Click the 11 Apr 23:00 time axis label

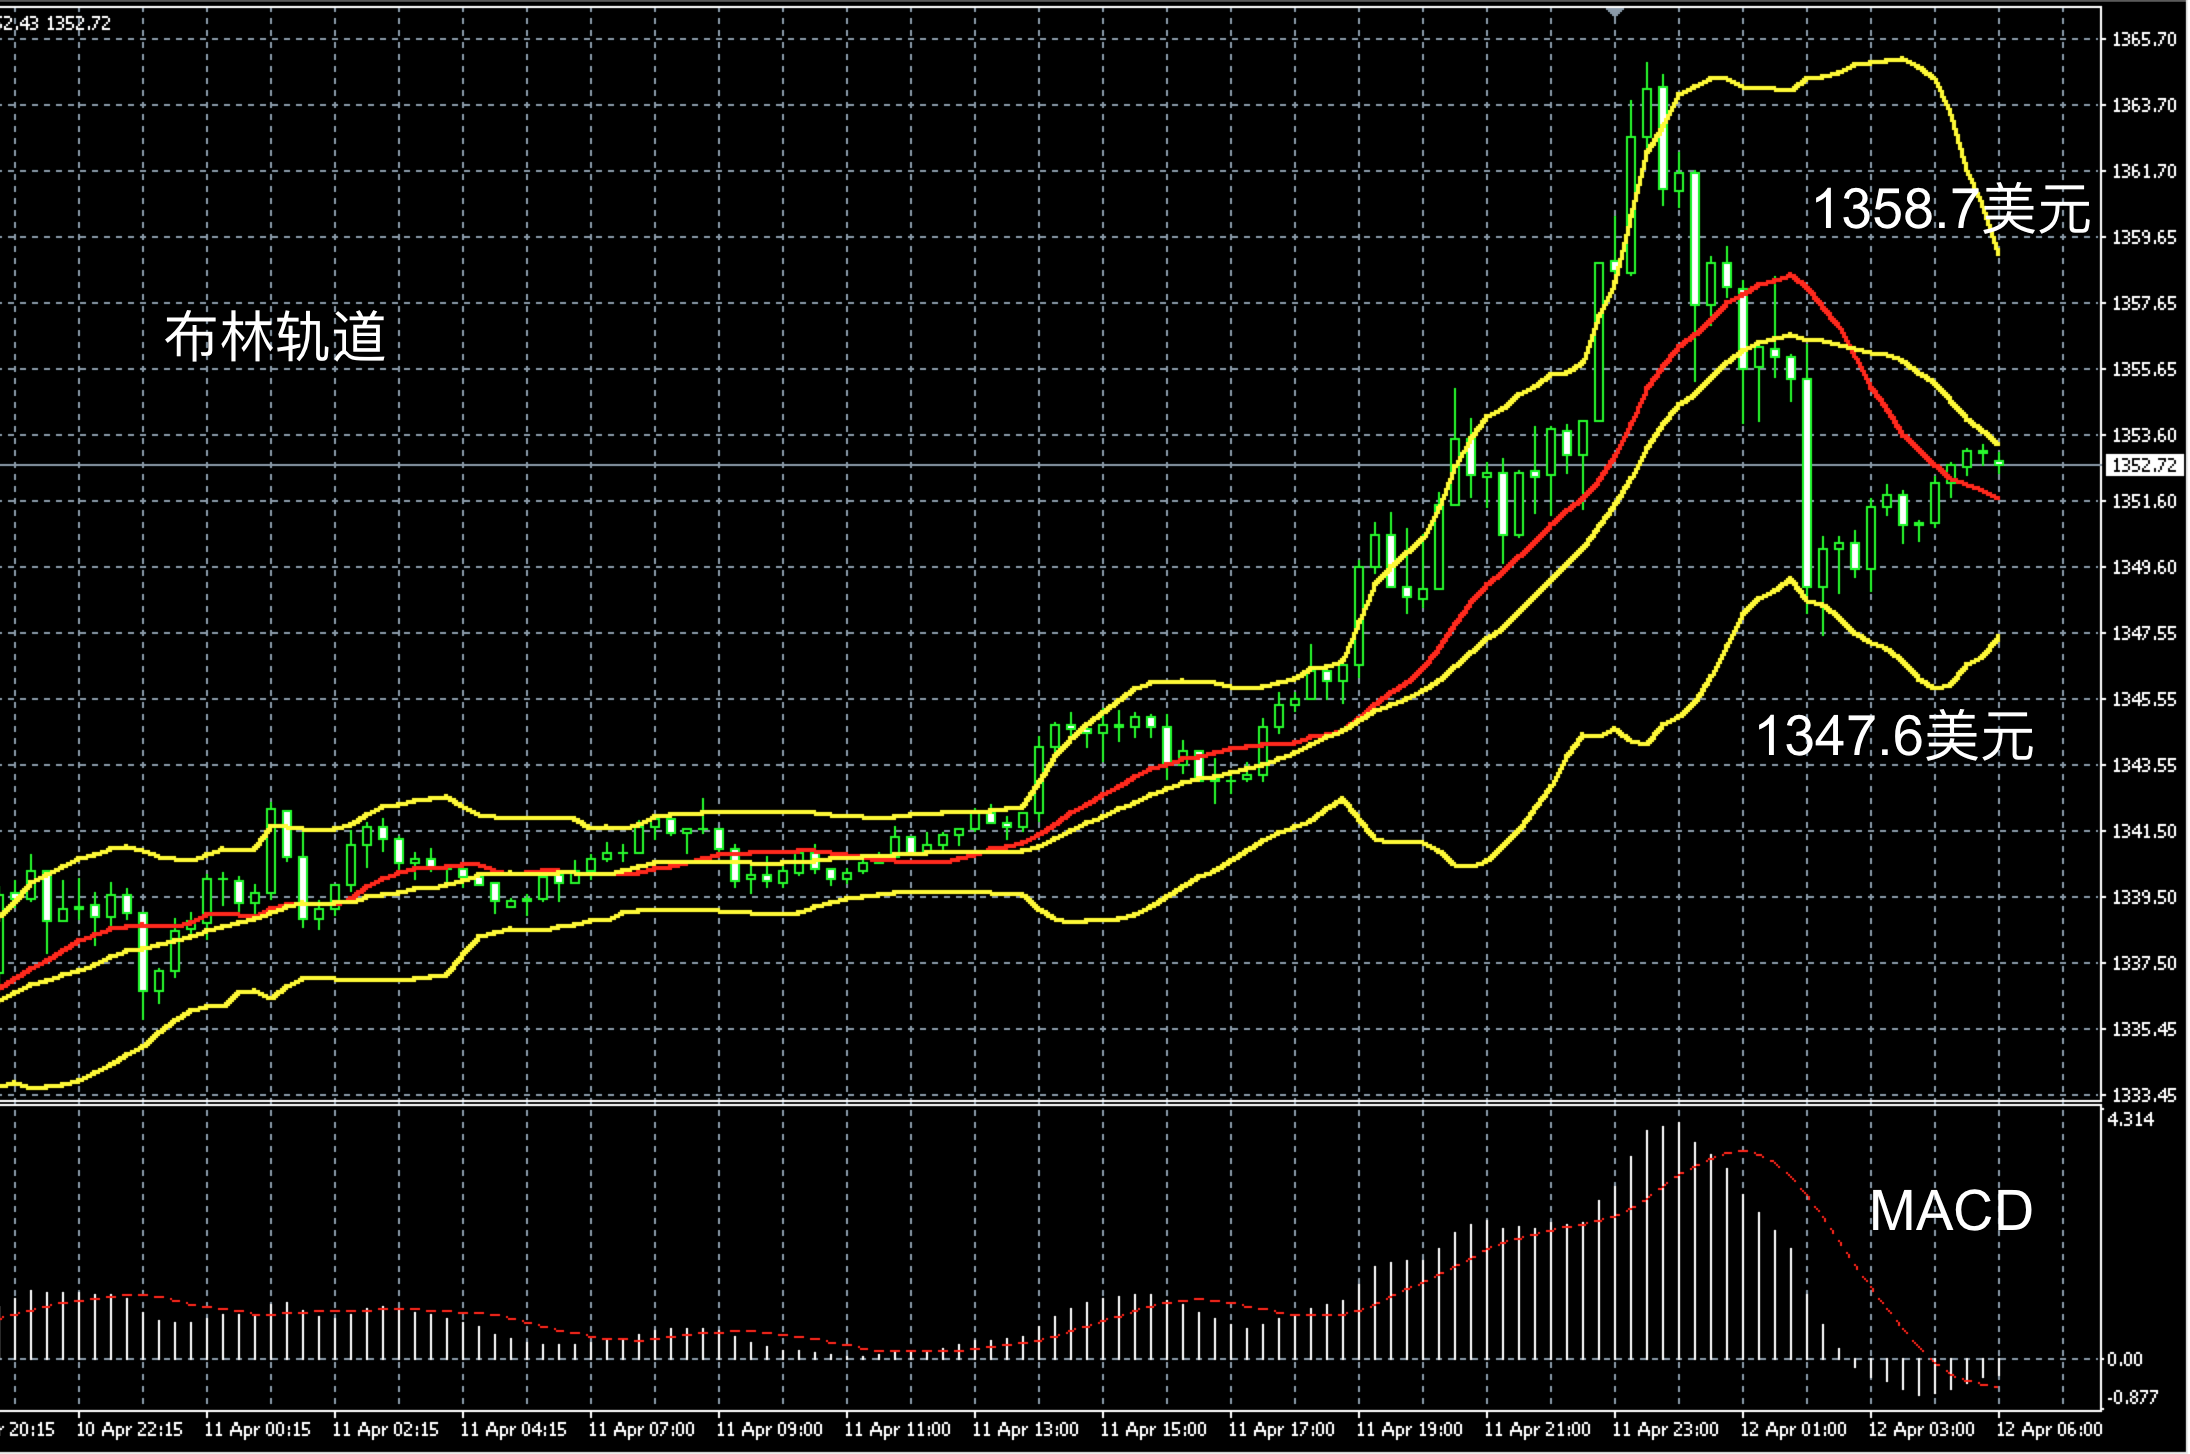(1665, 1429)
